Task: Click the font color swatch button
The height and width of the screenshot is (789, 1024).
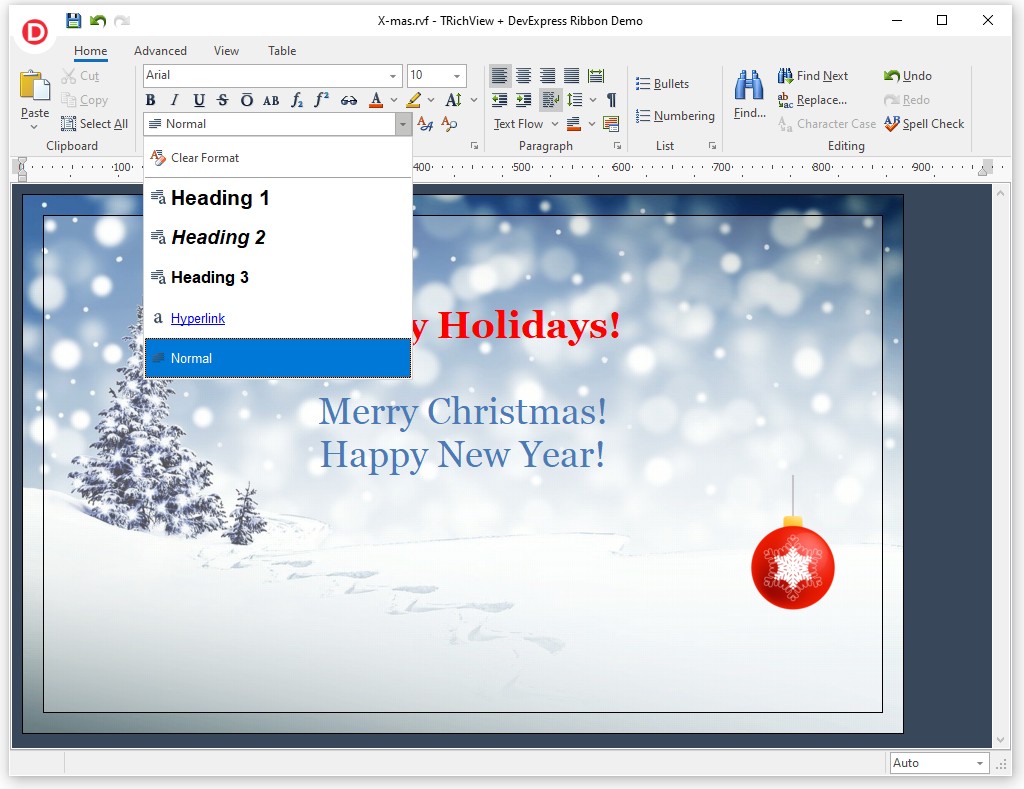Action: [x=376, y=100]
